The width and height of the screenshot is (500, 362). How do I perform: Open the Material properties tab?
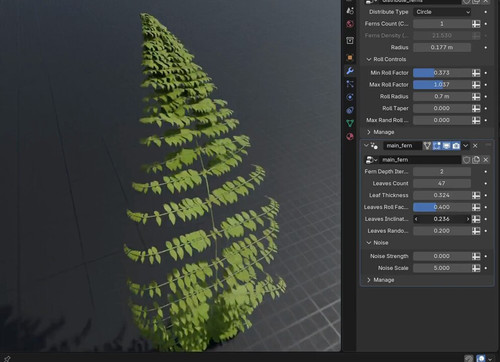click(350, 136)
